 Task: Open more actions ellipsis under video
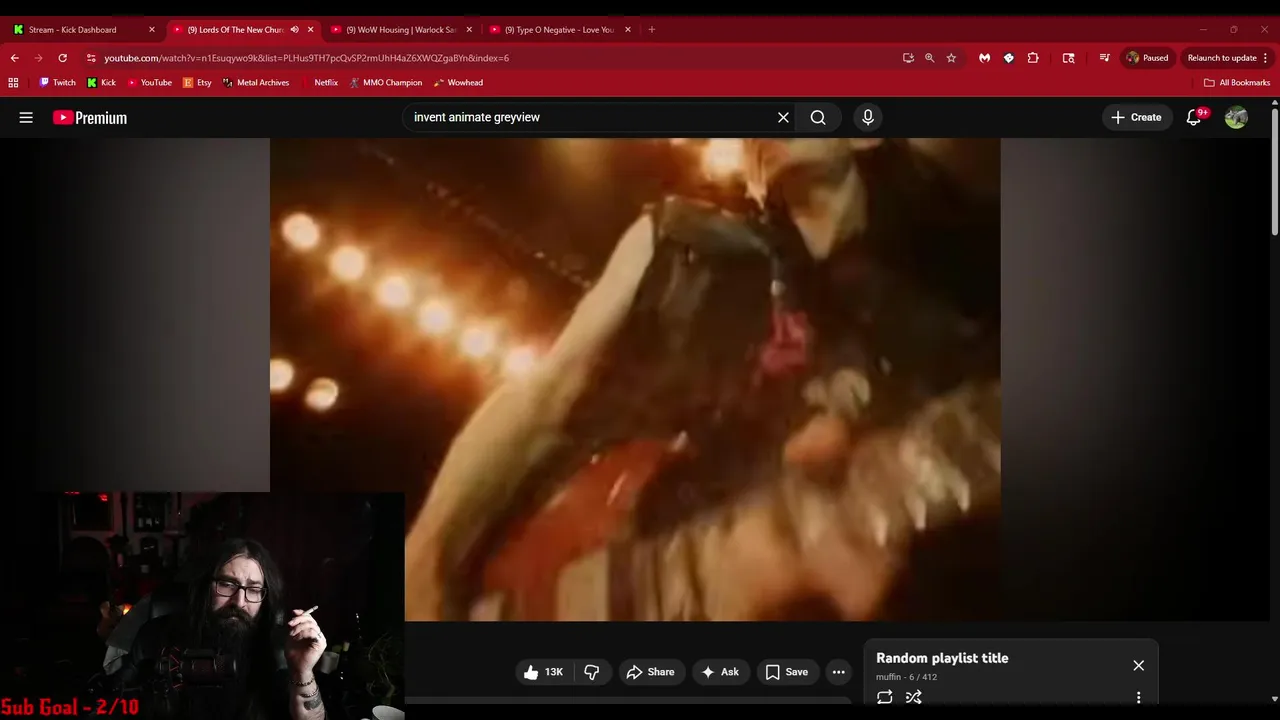click(x=838, y=672)
